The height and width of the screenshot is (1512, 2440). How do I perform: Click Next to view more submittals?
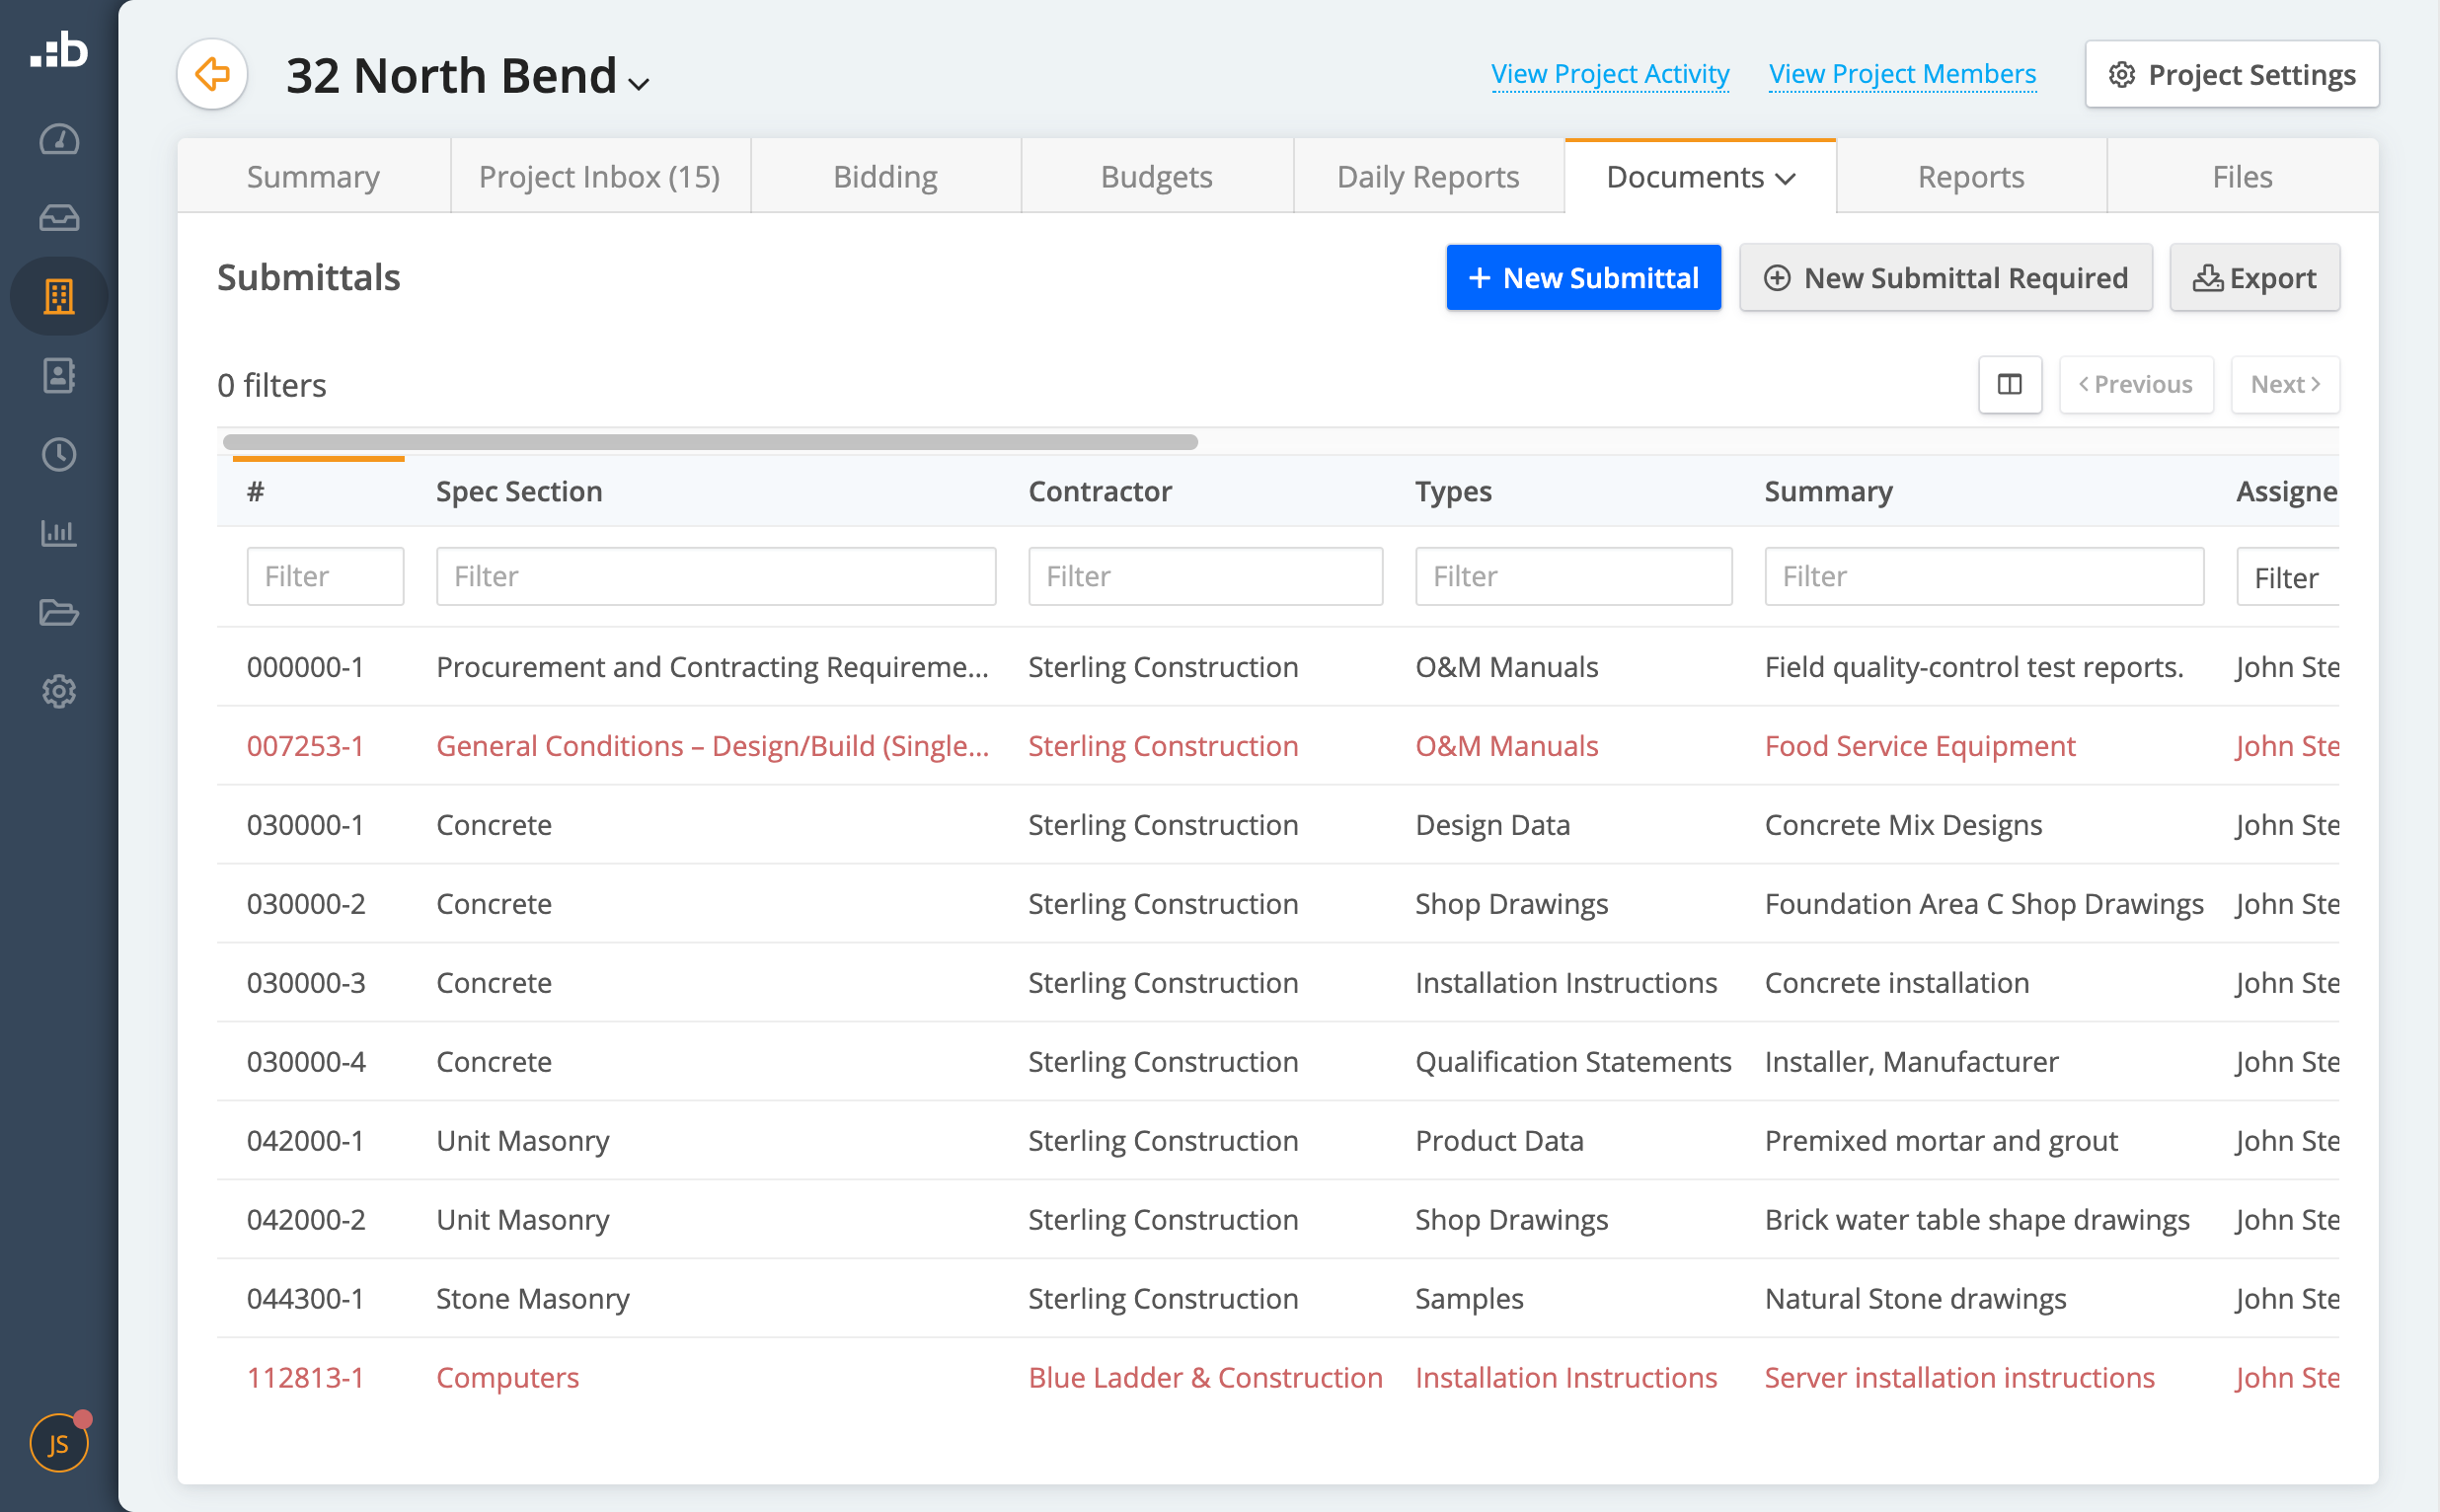pyautogui.click(x=2285, y=384)
